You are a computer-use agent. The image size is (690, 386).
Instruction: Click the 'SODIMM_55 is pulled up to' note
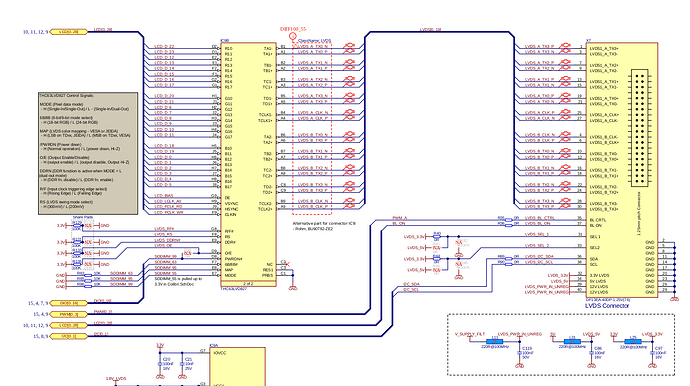(178, 279)
